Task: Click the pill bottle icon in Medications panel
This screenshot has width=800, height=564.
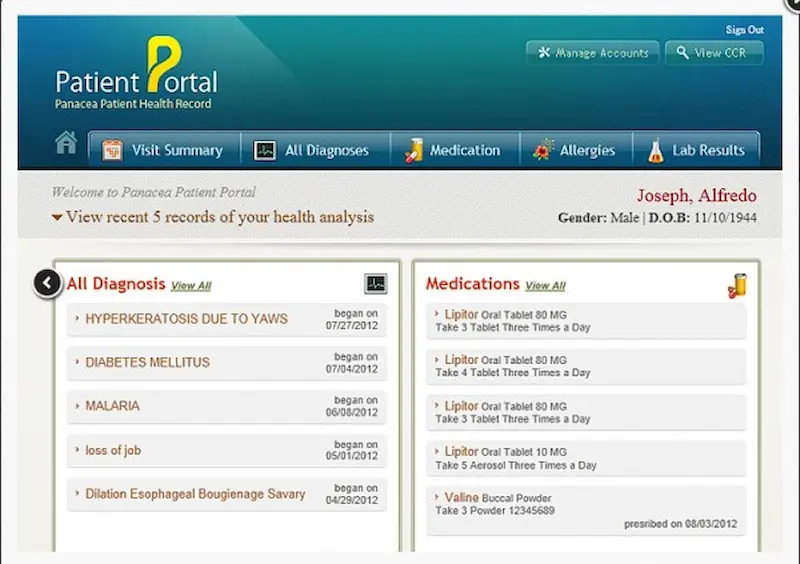Action: 737,285
